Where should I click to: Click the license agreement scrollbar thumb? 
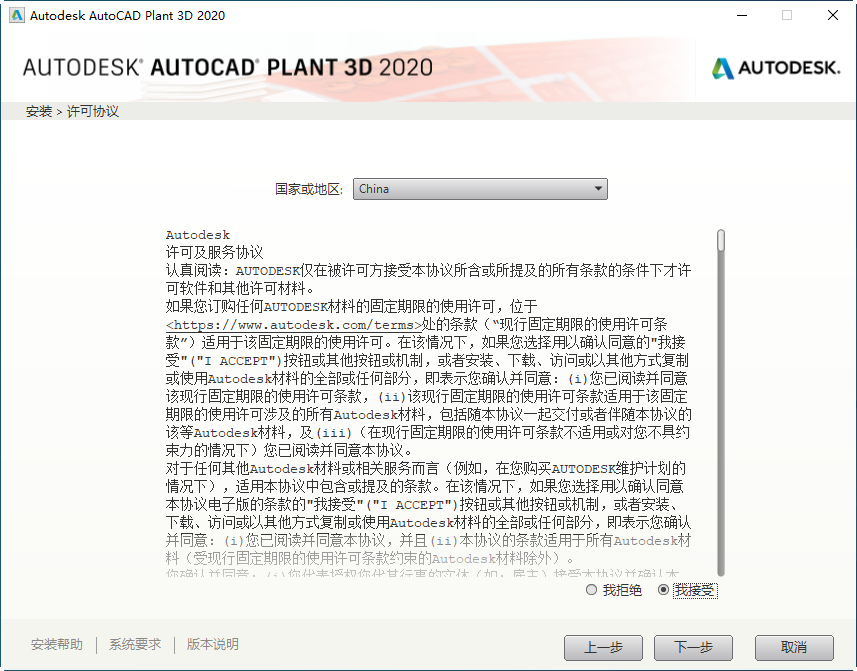[721, 241]
